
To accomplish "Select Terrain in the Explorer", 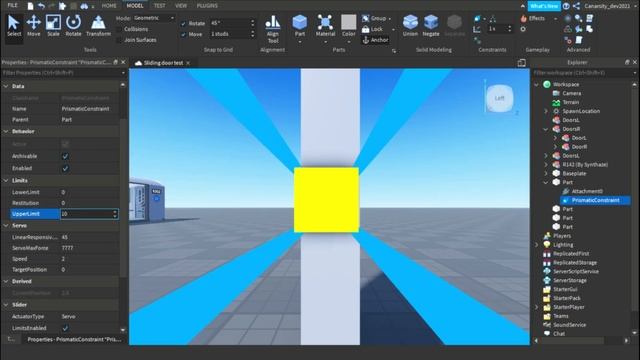I will pyautogui.click(x=571, y=102).
